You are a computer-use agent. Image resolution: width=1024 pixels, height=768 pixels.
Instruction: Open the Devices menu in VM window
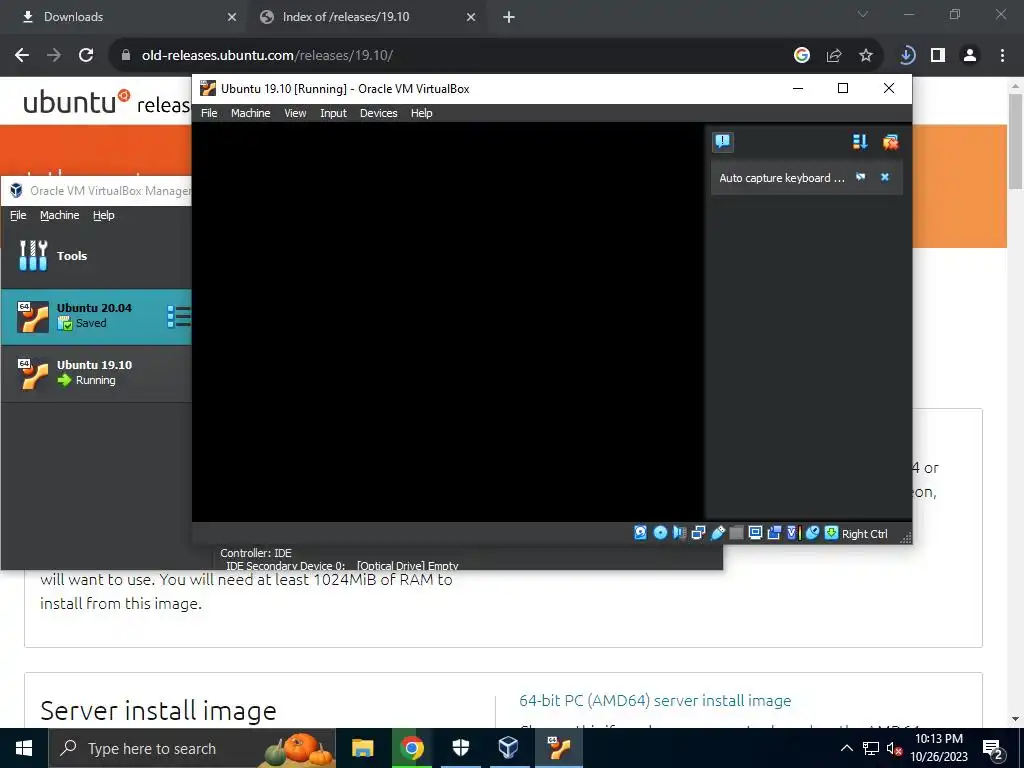[378, 113]
